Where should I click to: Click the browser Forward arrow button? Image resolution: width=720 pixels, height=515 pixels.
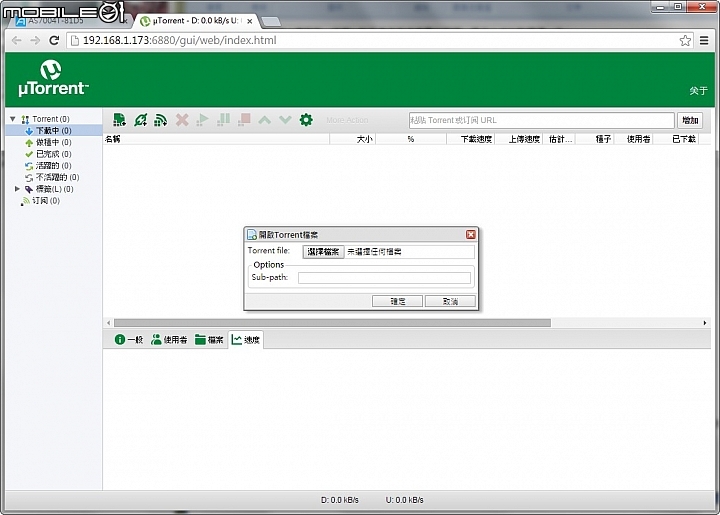click(35, 40)
